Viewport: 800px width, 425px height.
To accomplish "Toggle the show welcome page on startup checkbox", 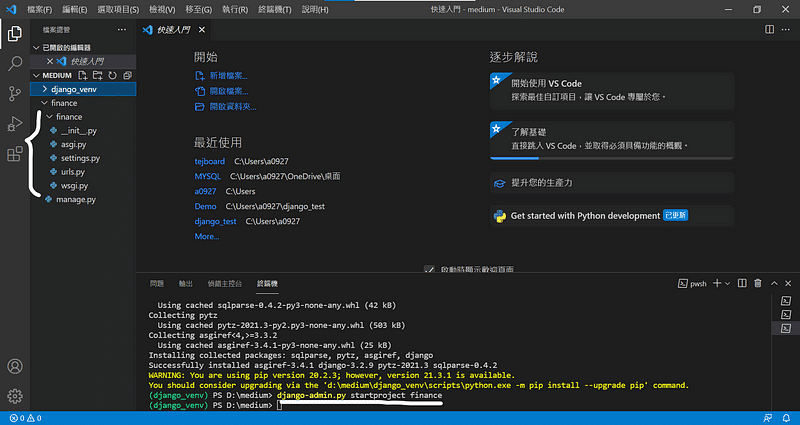I will point(429,269).
